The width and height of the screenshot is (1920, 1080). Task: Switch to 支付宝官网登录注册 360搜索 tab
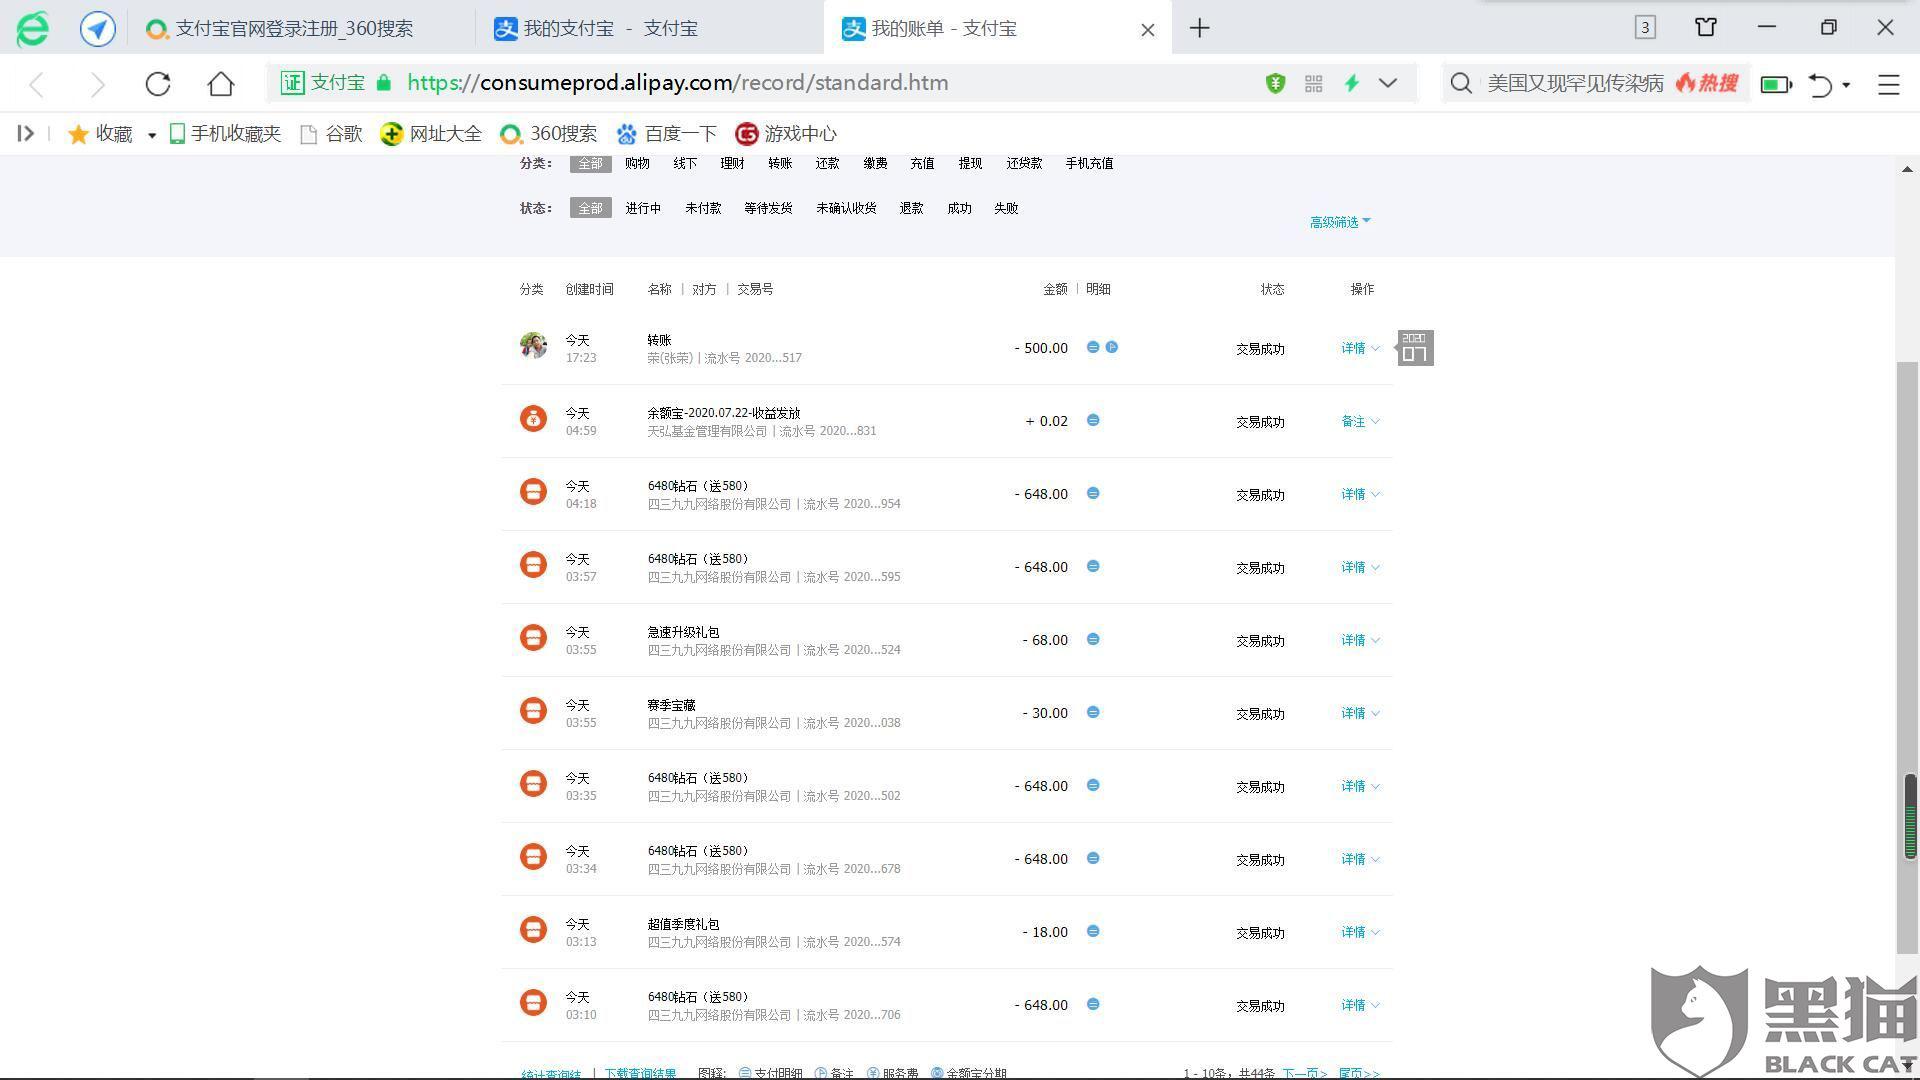294,29
